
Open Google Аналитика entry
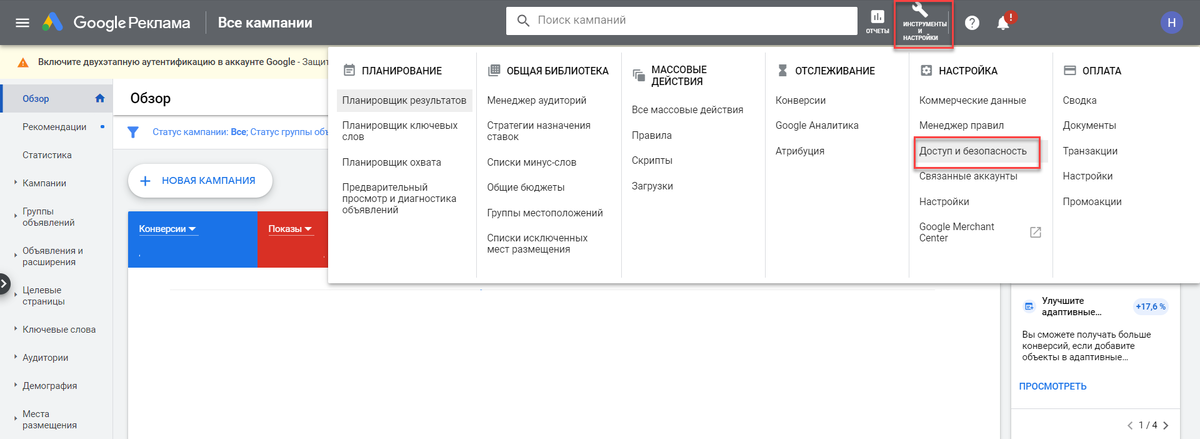point(817,125)
